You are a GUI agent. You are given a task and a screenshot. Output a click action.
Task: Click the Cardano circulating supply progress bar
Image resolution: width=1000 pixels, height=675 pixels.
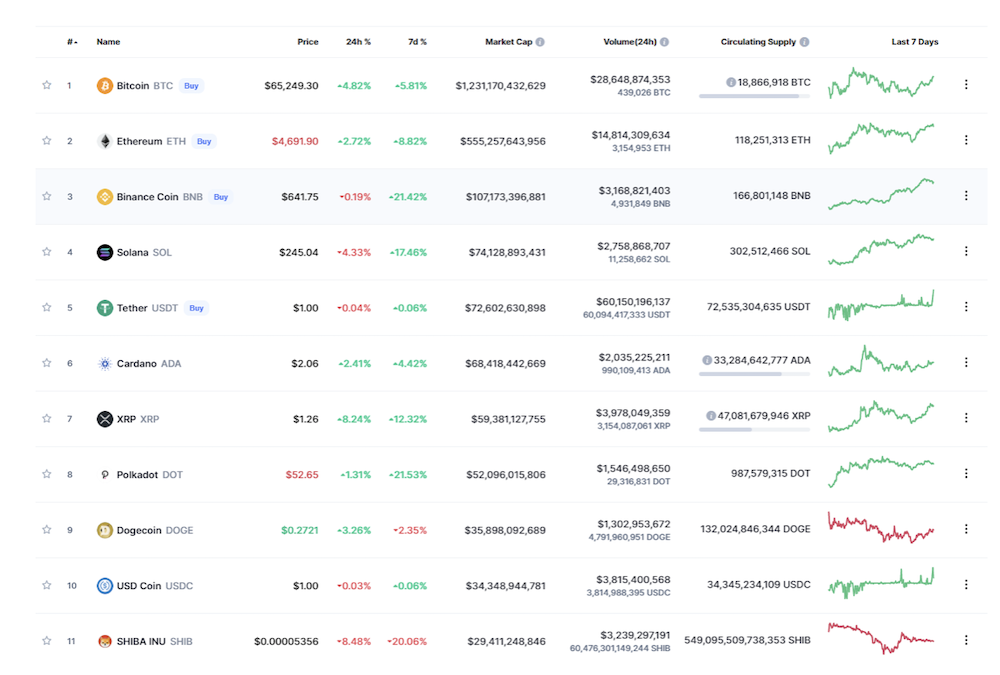[x=754, y=375]
